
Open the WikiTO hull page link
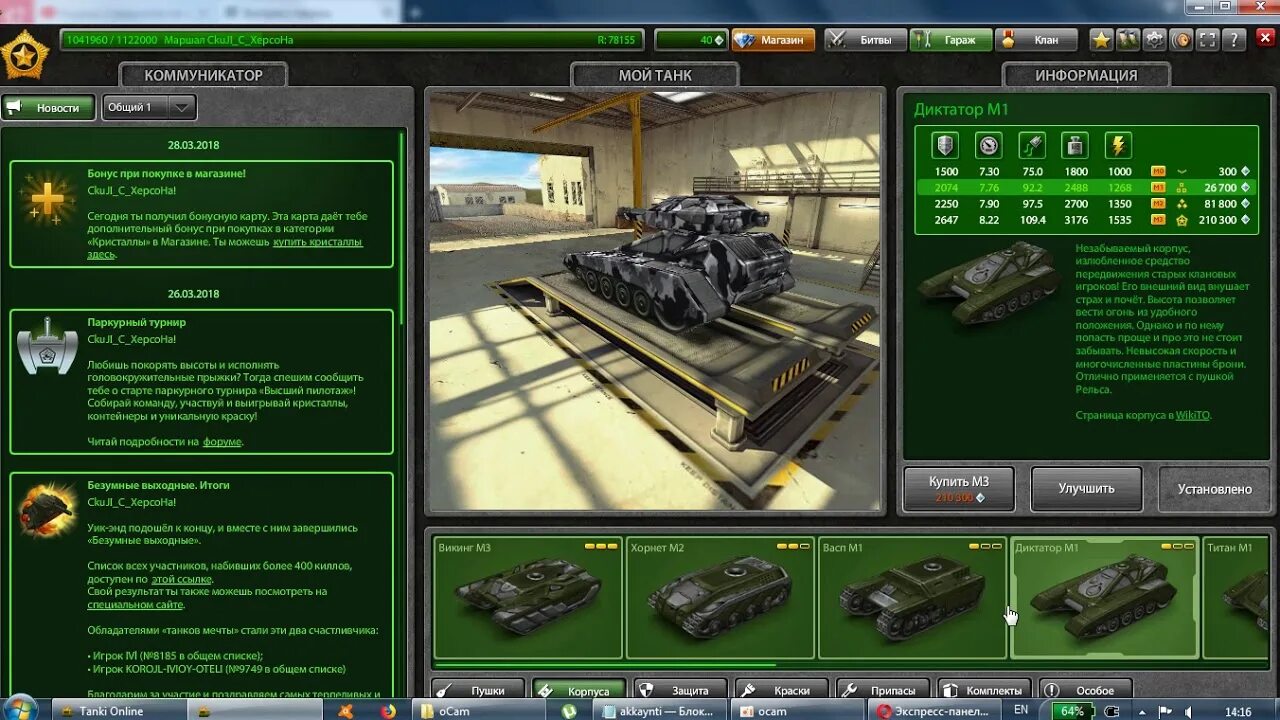click(x=1192, y=415)
